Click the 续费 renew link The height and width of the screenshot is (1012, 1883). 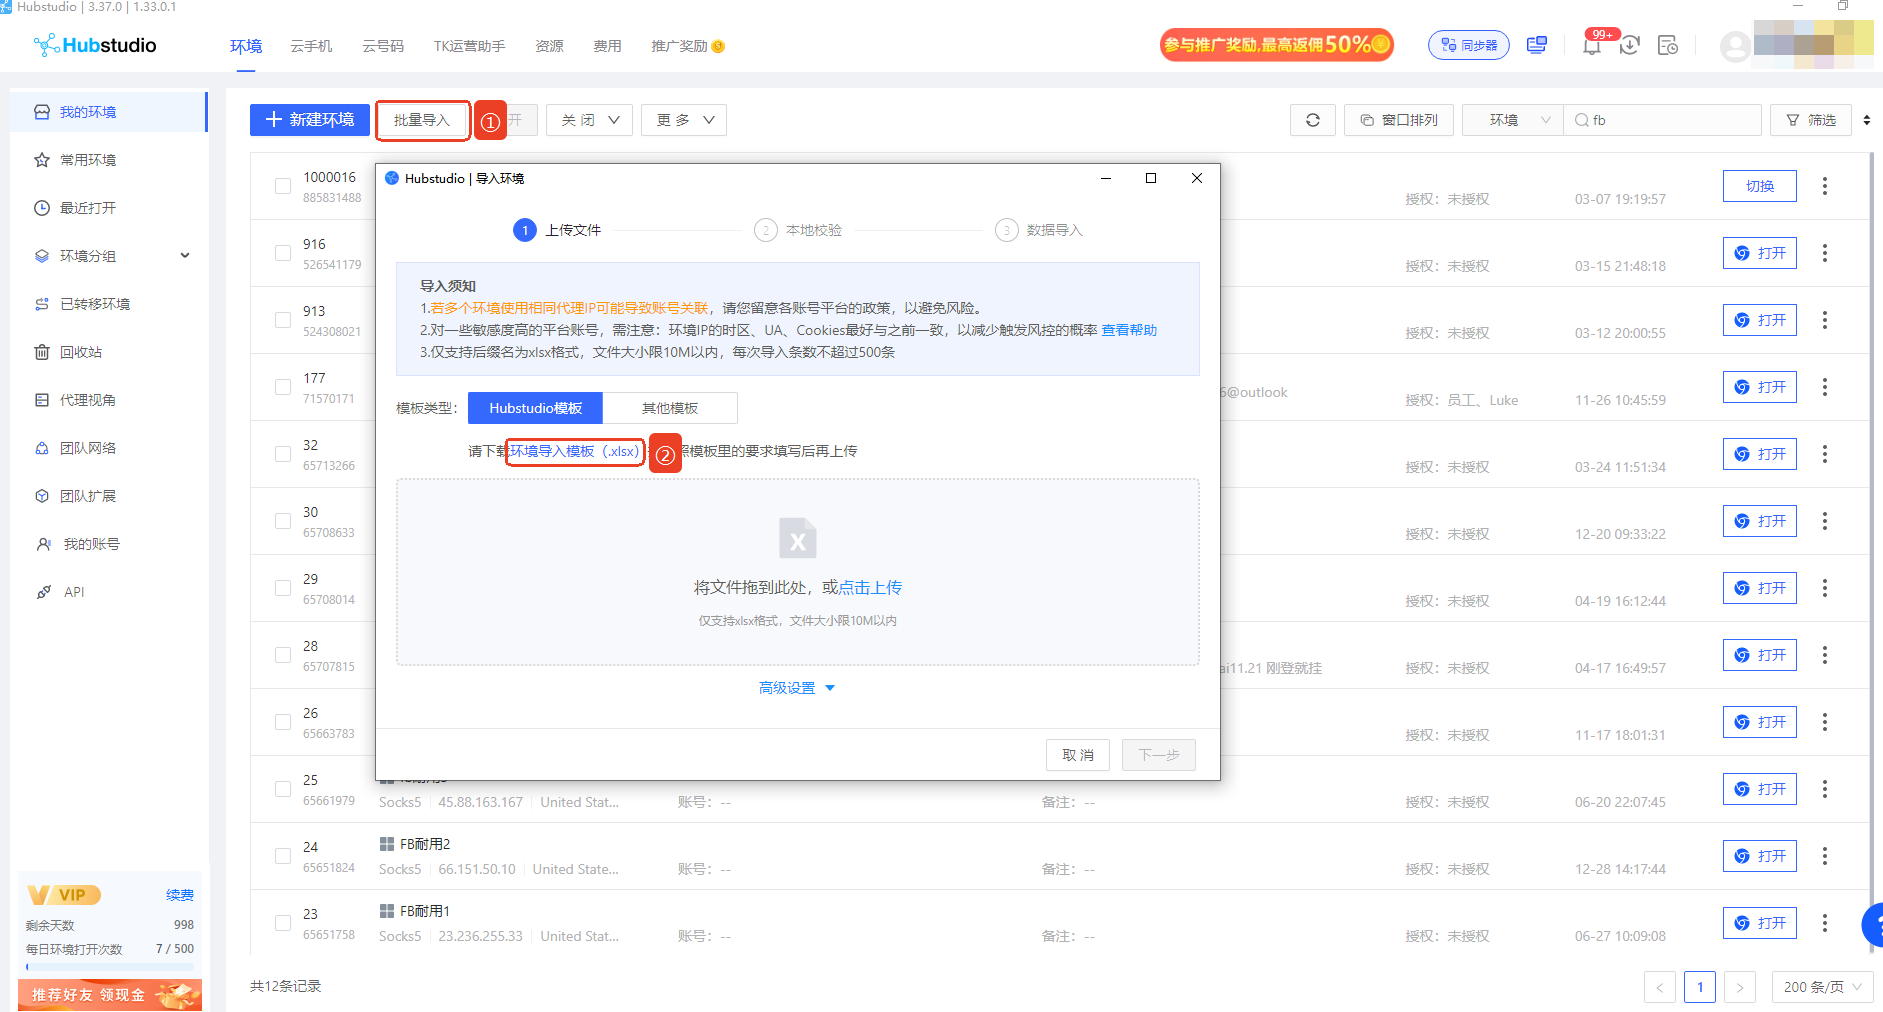click(x=180, y=895)
